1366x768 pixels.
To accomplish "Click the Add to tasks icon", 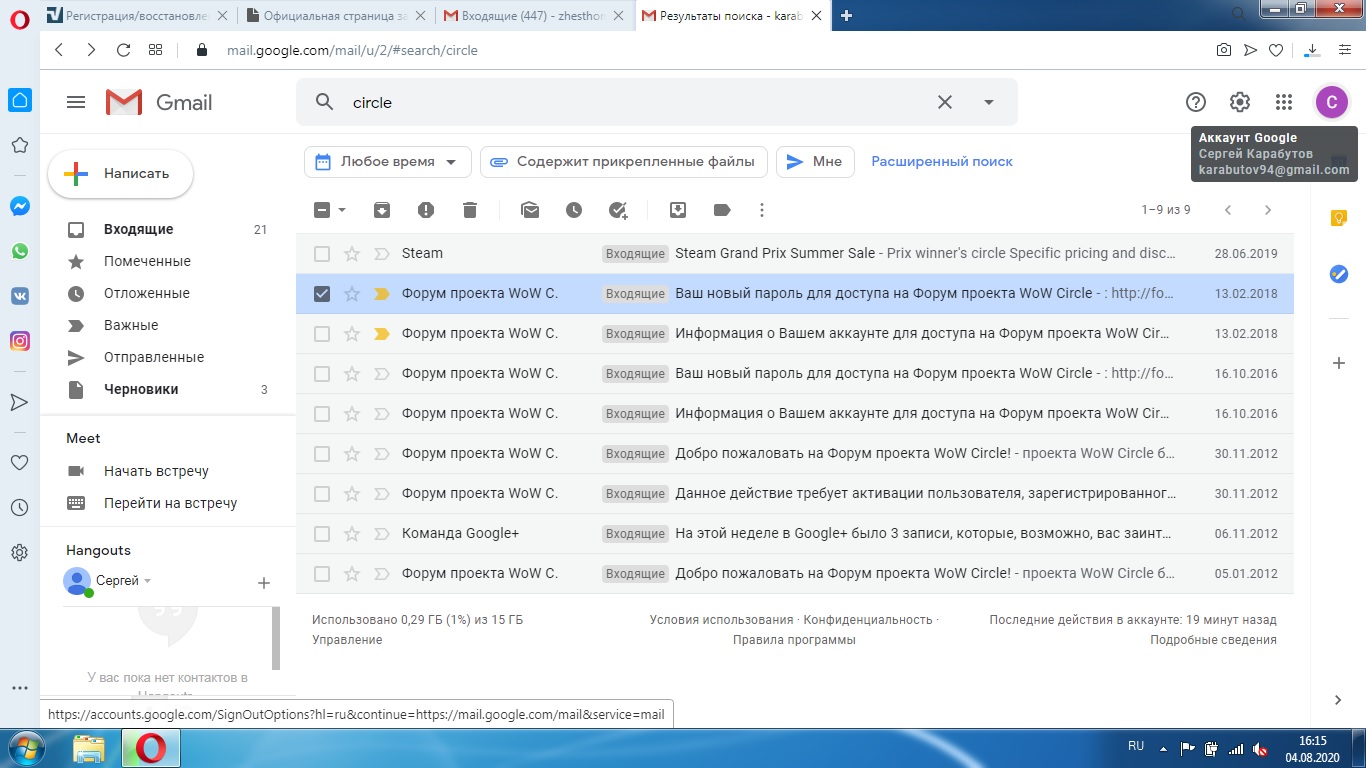I will 618,210.
